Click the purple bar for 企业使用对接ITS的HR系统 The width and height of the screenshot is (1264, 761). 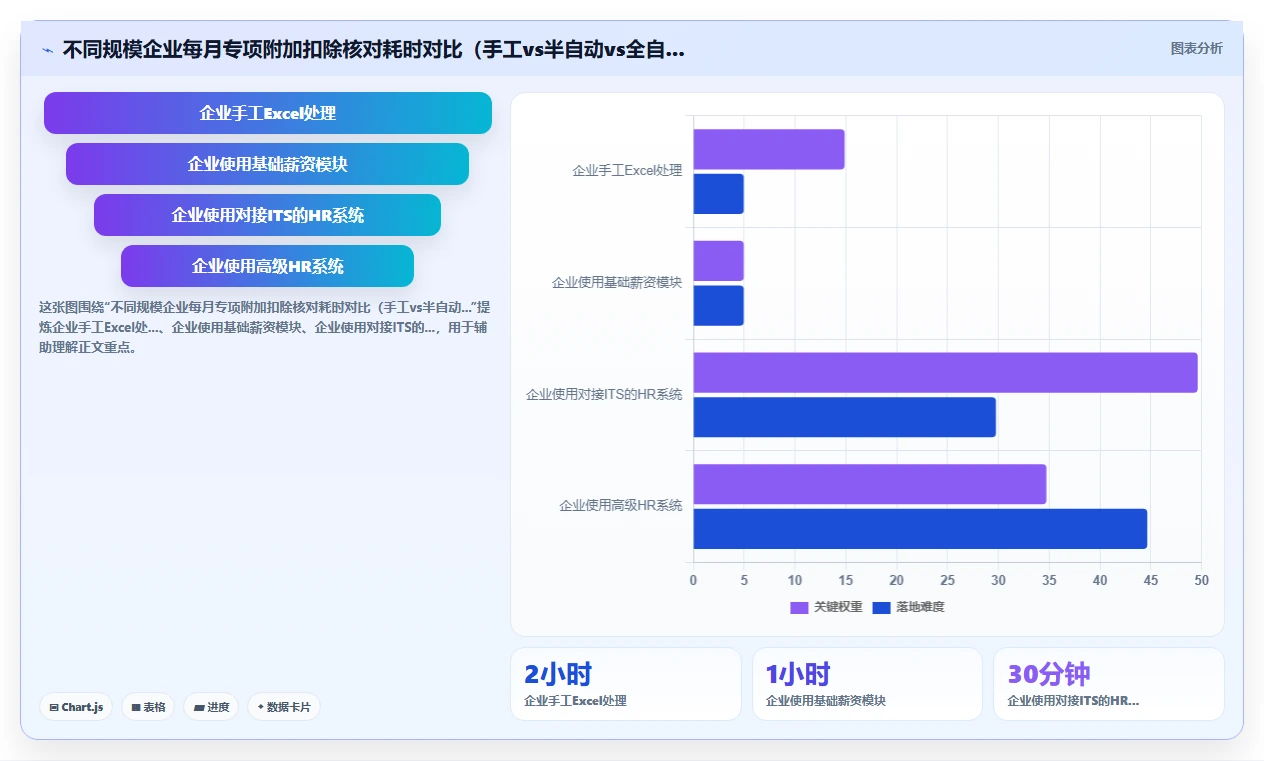tap(945, 372)
